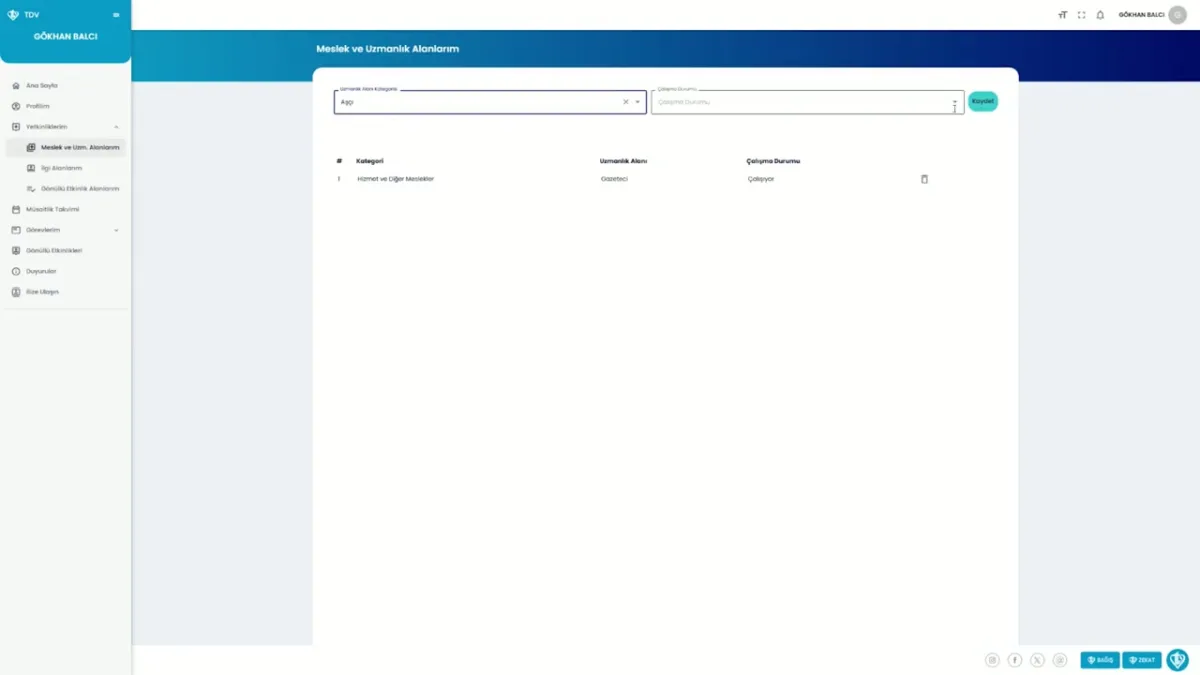
Task: Open the Instagram social link
Action: pos(992,660)
